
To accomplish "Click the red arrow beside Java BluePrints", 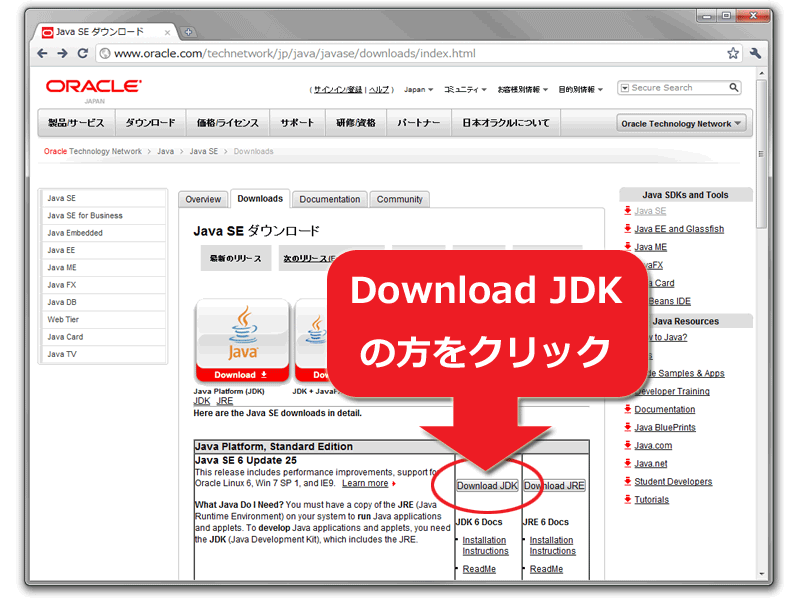I will pyautogui.click(x=628, y=427).
